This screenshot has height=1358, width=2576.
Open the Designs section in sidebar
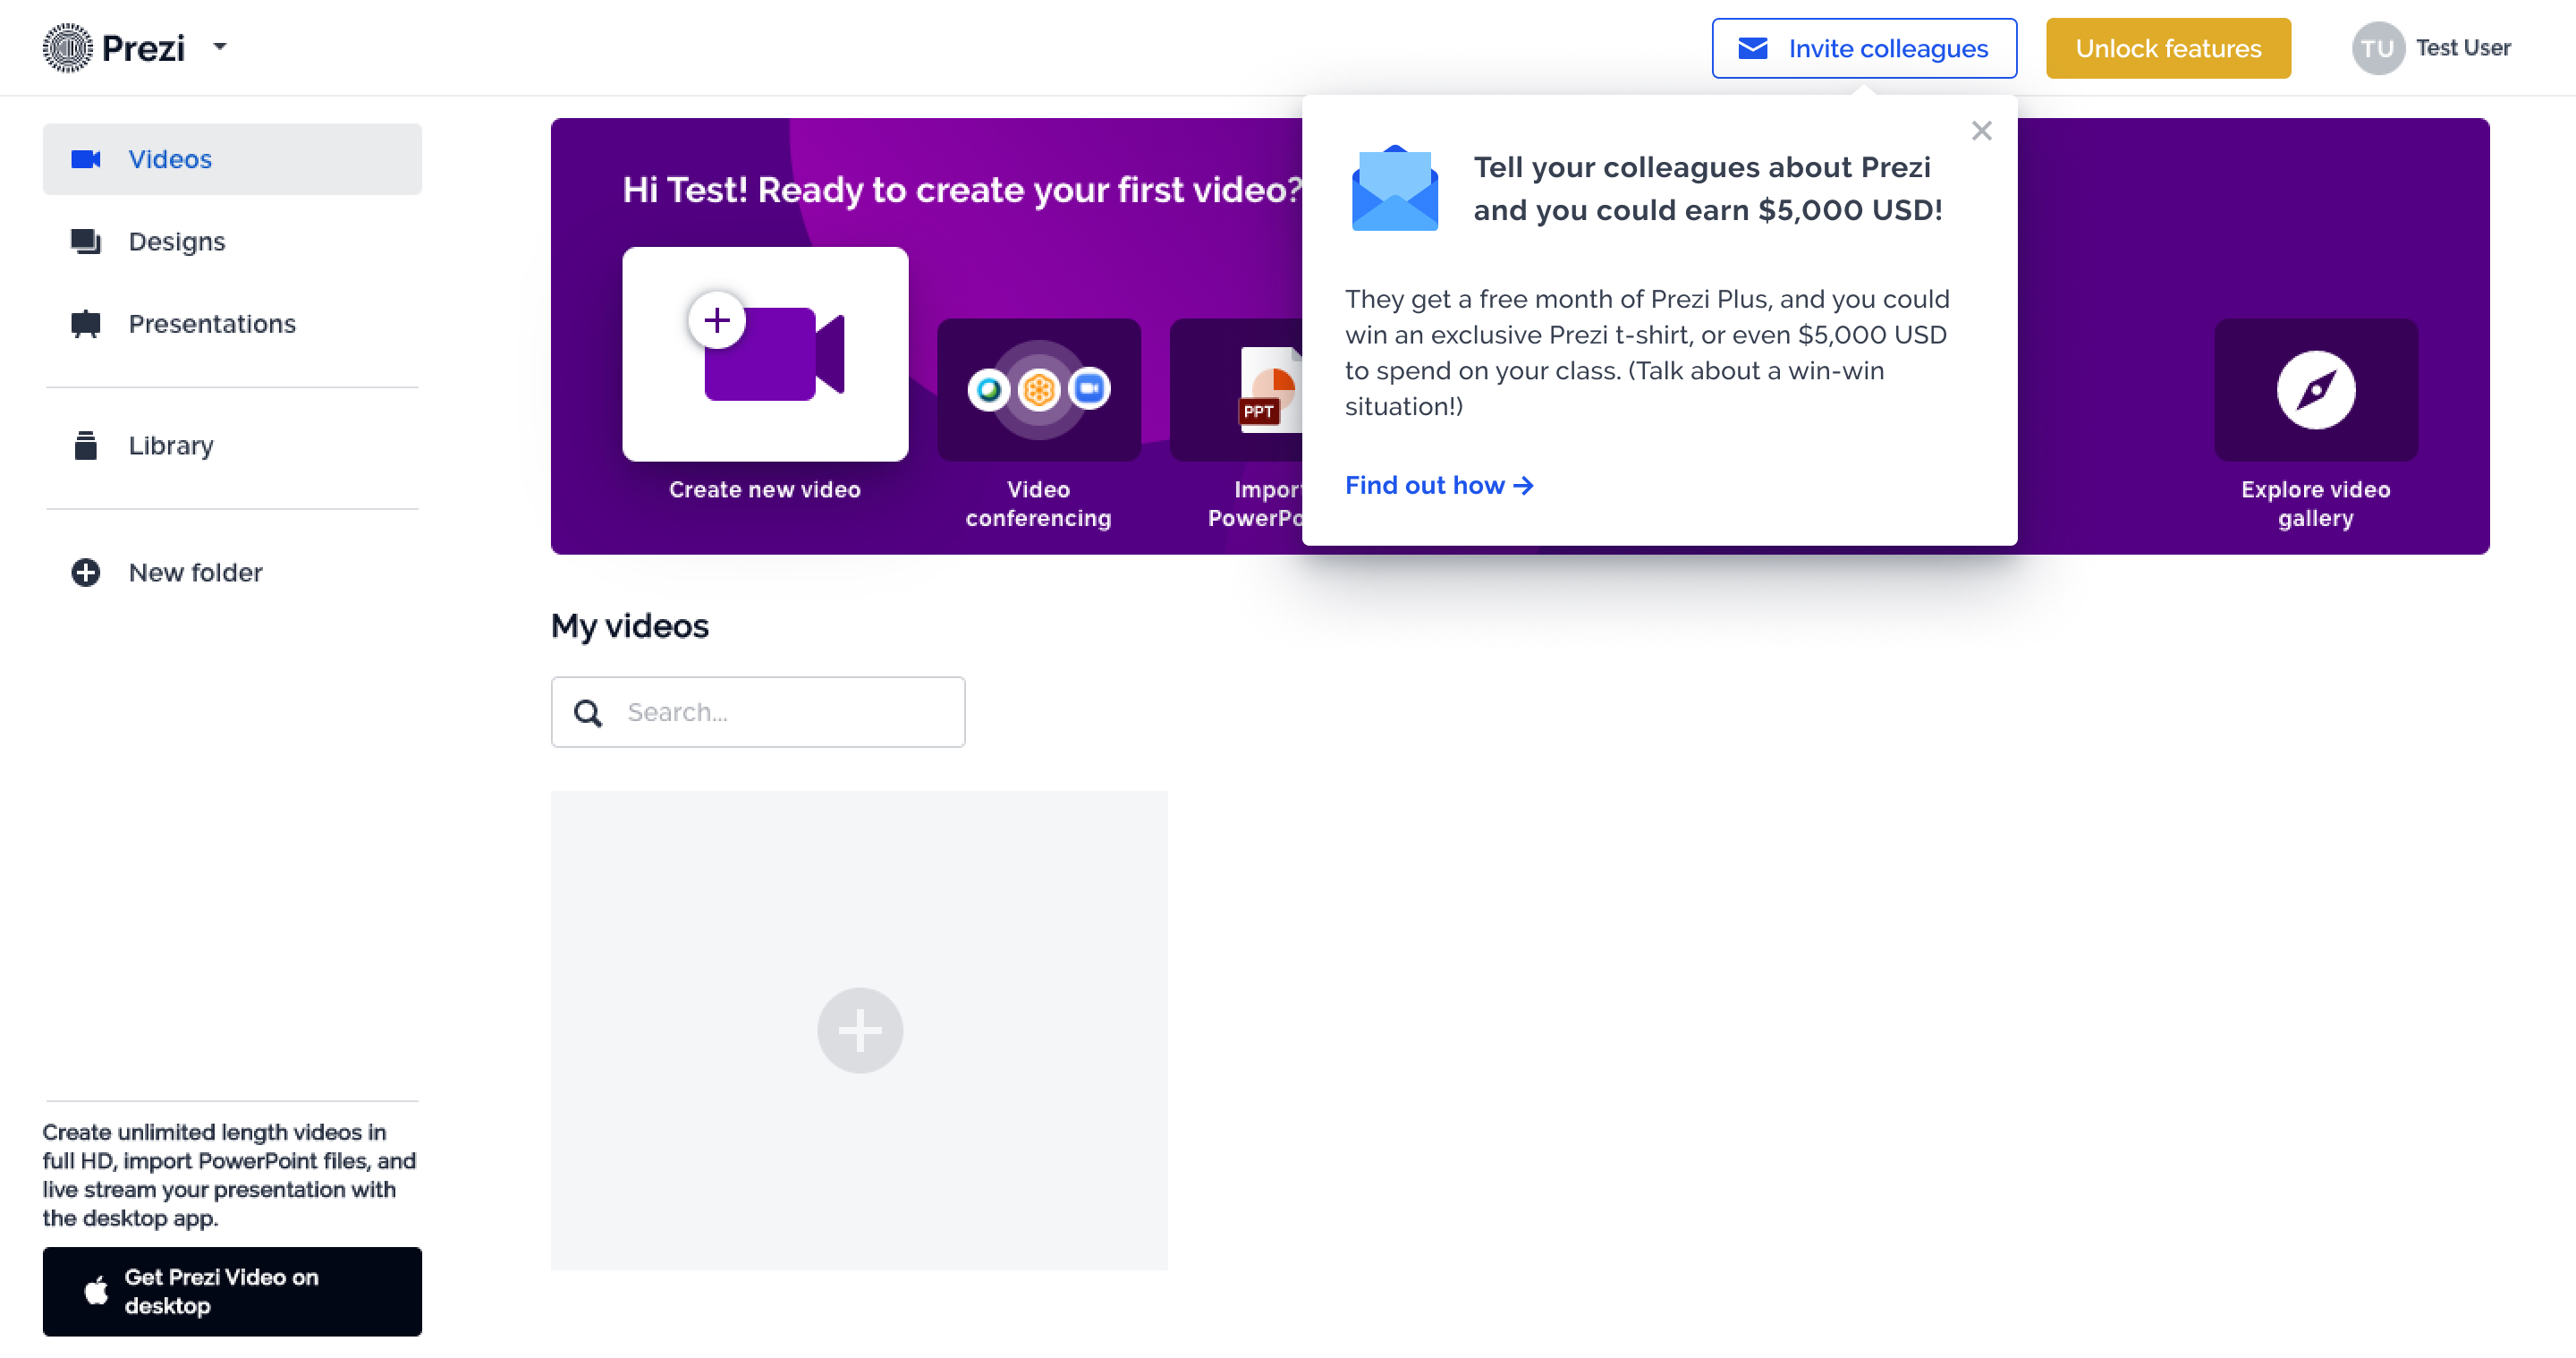[x=176, y=241]
